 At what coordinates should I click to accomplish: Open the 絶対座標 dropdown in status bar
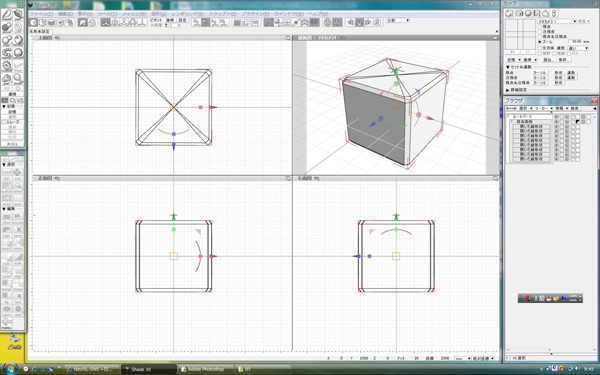pos(484,359)
